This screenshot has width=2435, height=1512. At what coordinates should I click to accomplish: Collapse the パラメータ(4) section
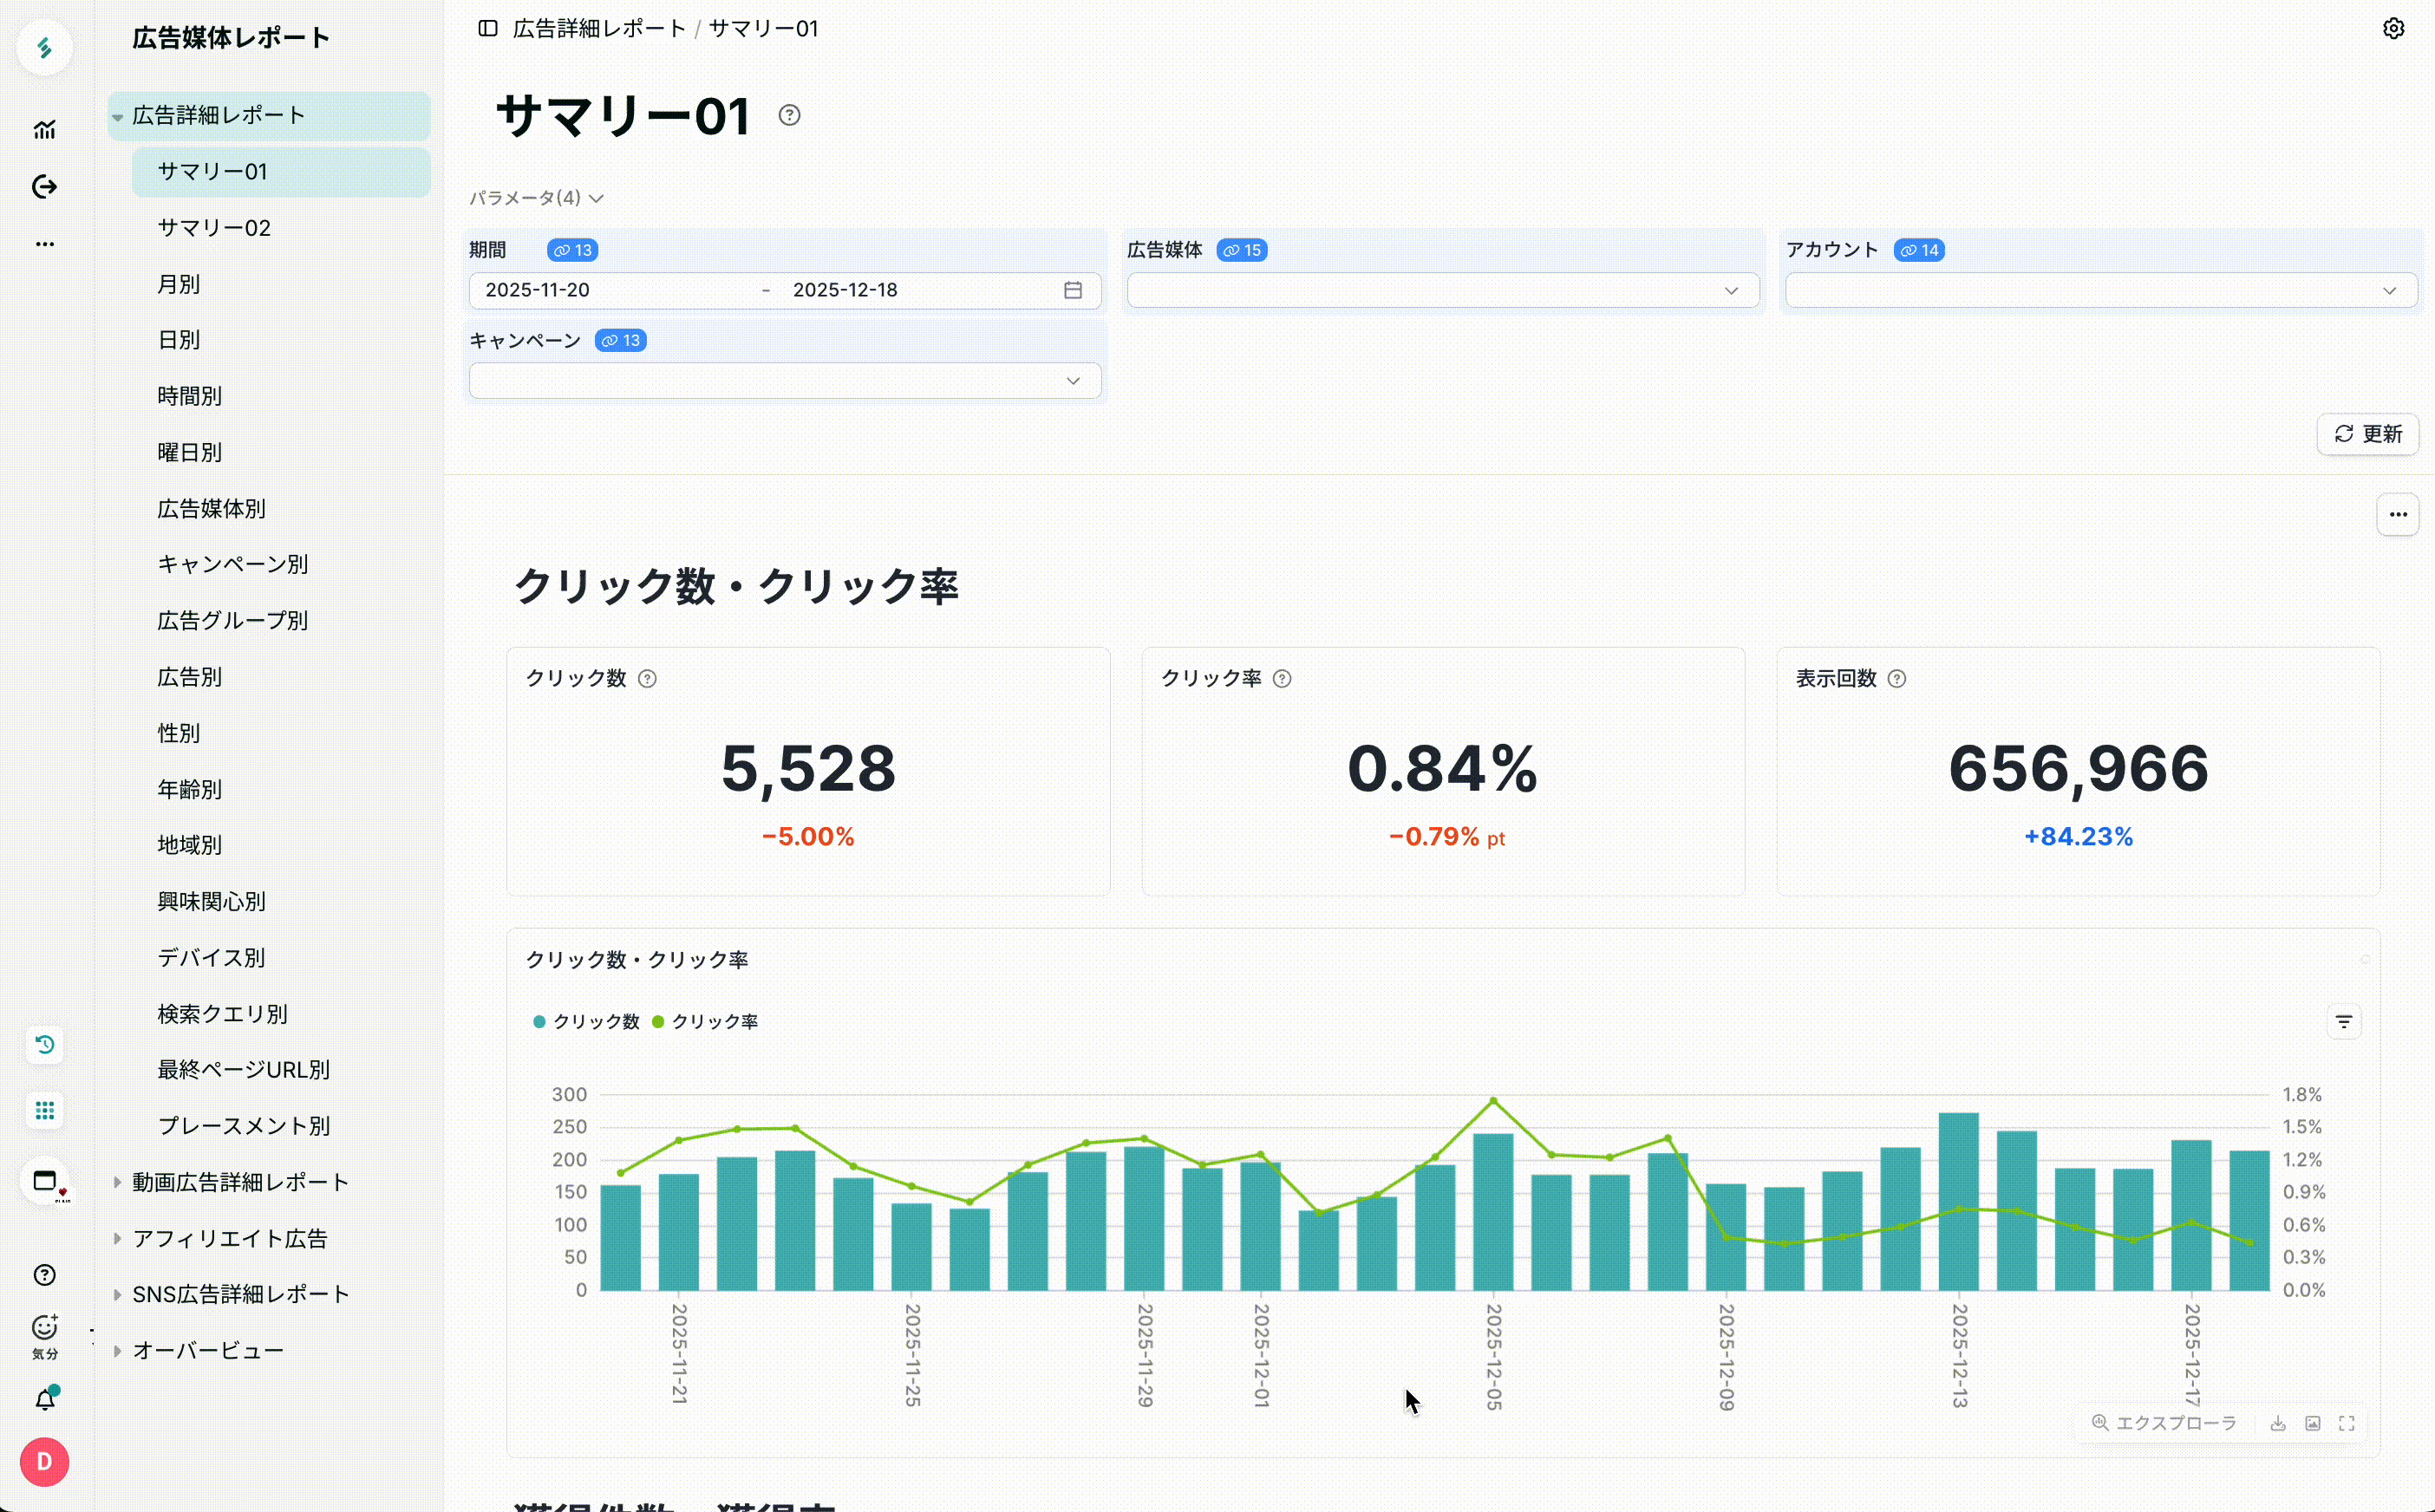point(536,198)
